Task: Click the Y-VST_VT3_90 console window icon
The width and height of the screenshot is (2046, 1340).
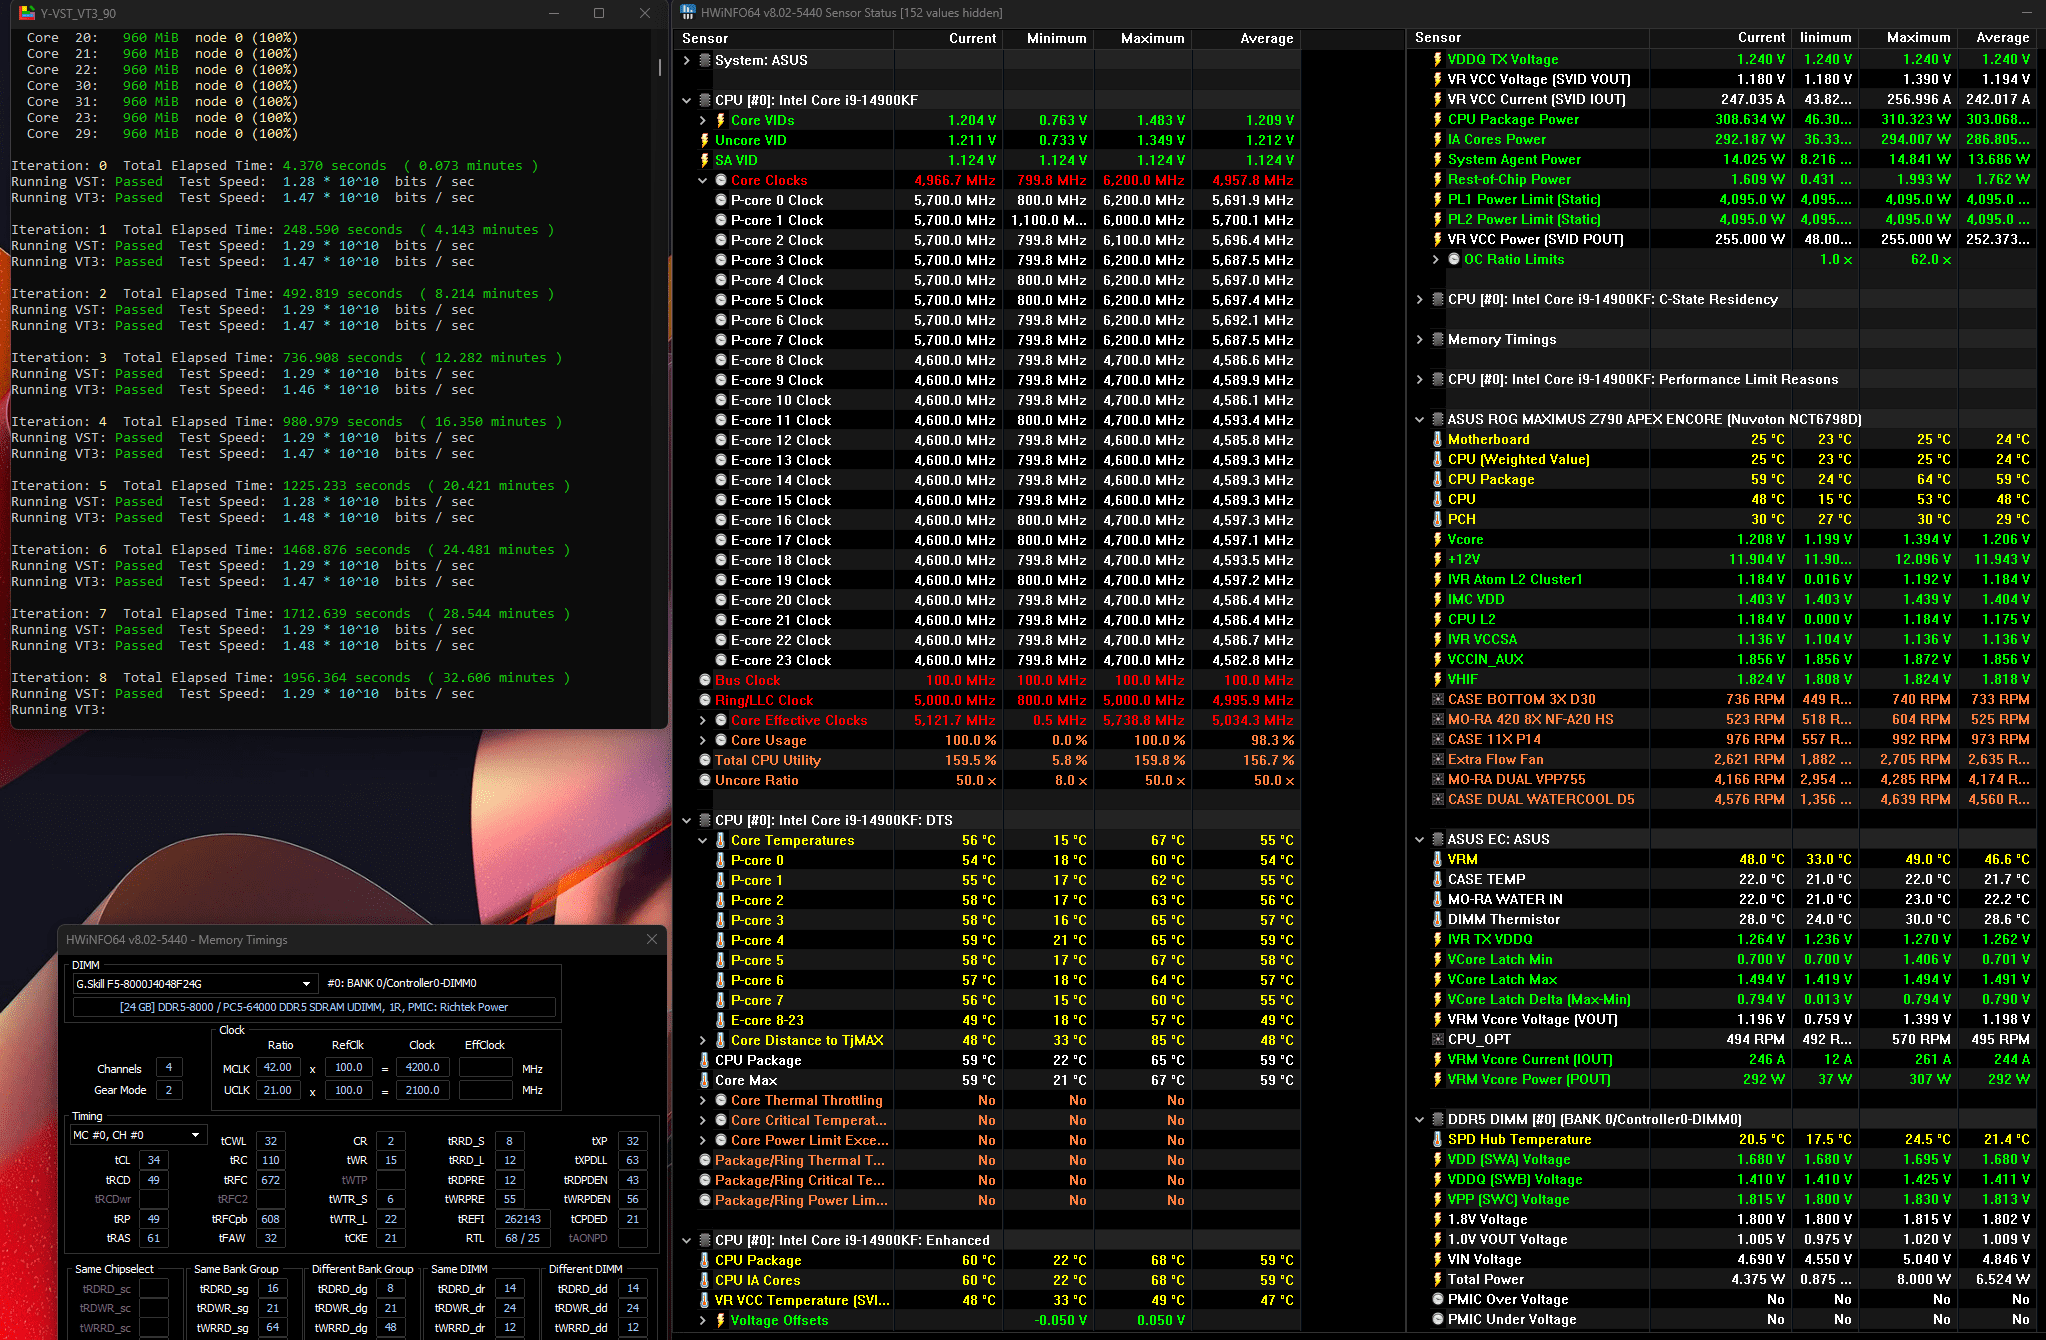Action: coord(26,13)
